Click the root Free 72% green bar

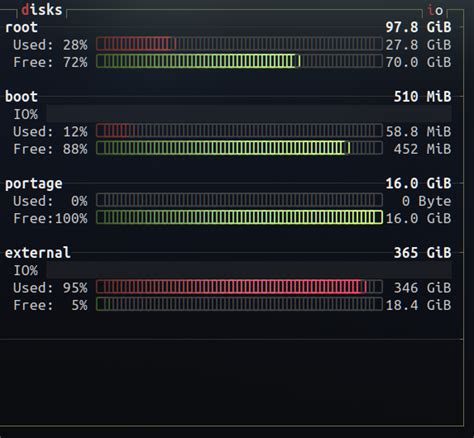coord(239,61)
